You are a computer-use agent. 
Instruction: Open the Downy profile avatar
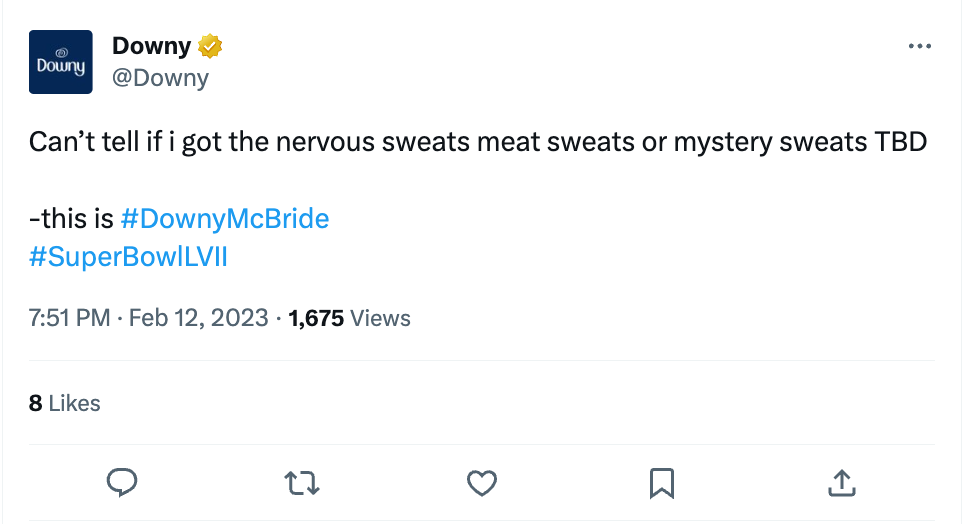click(x=61, y=62)
